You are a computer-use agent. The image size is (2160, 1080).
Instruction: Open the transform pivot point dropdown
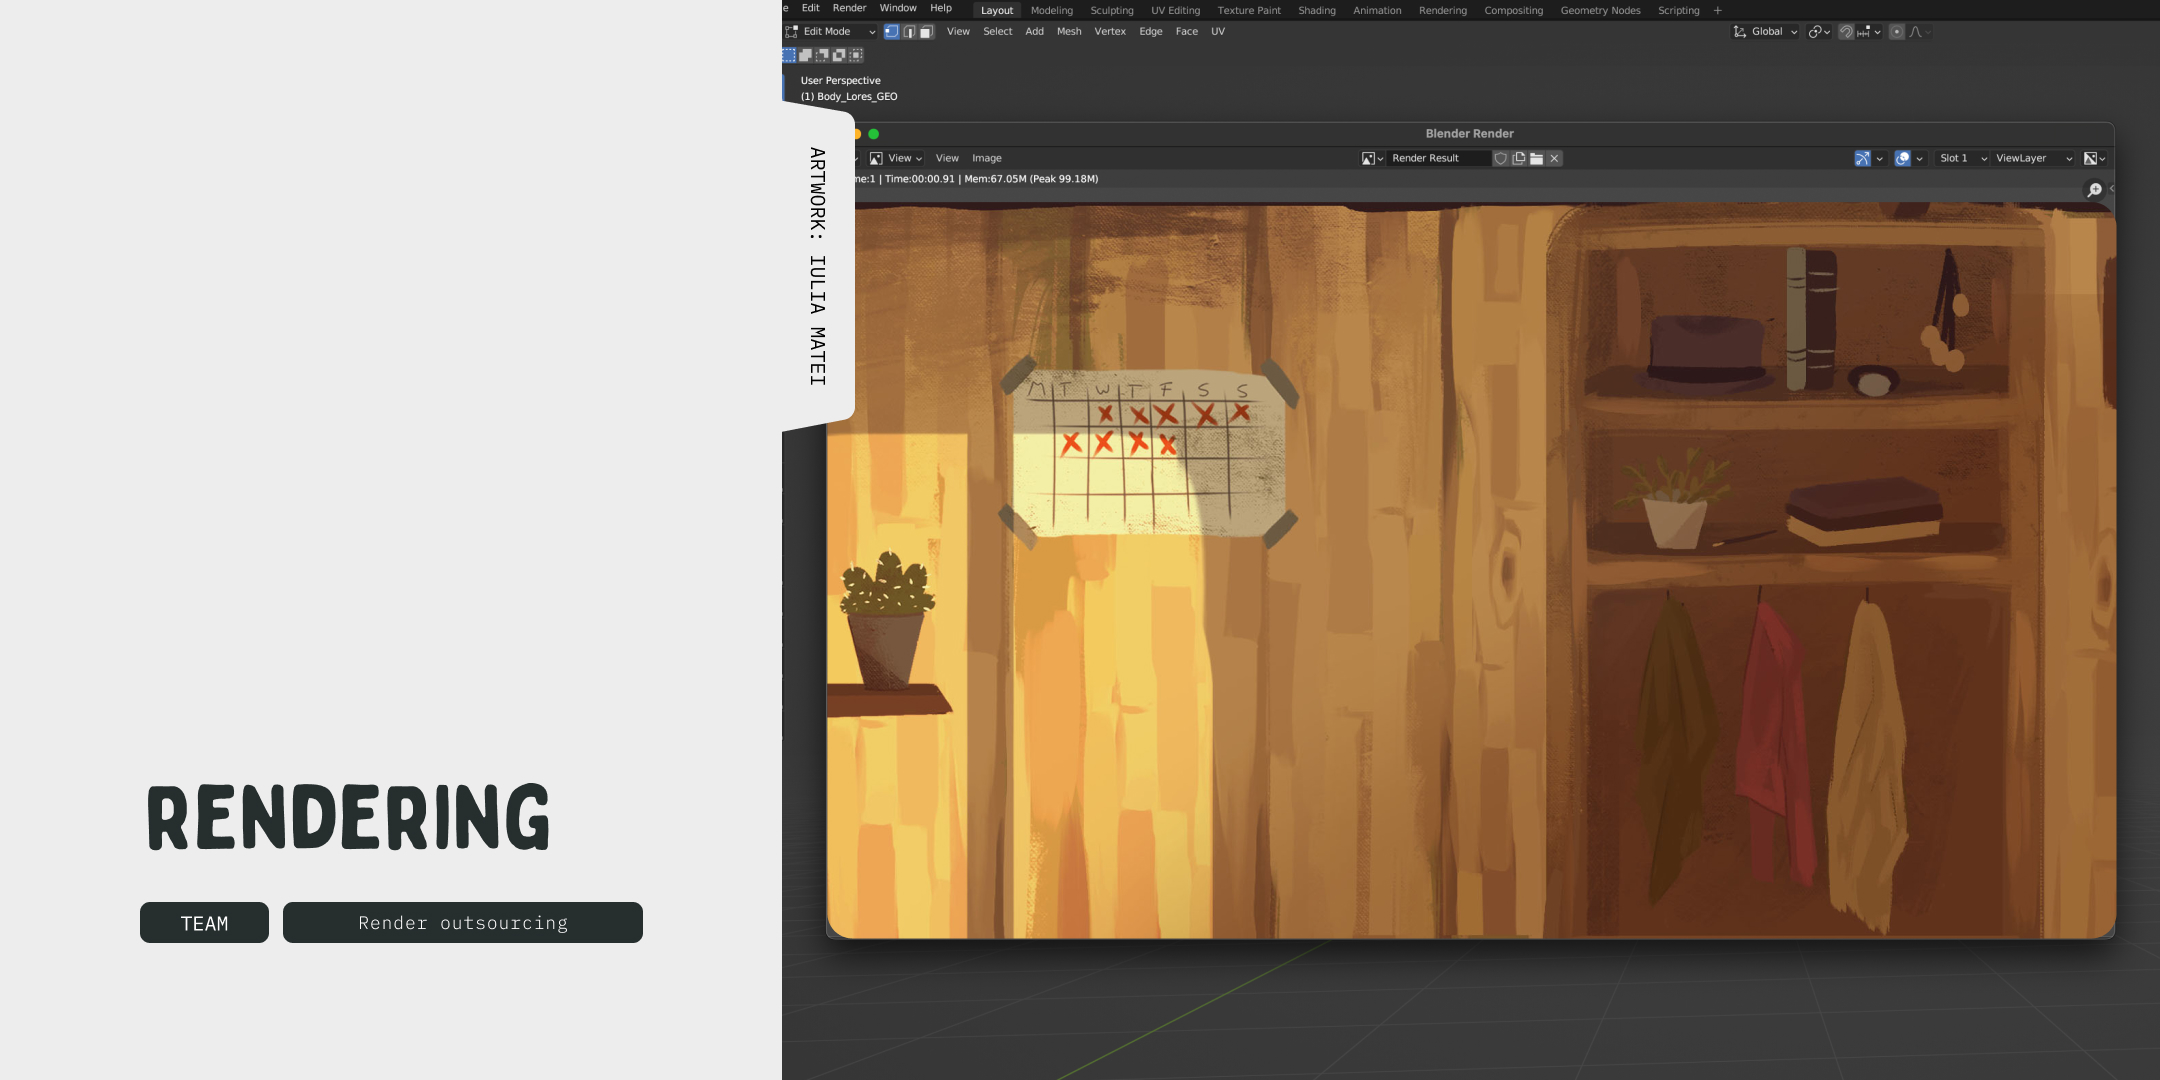[x=1819, y=32]
